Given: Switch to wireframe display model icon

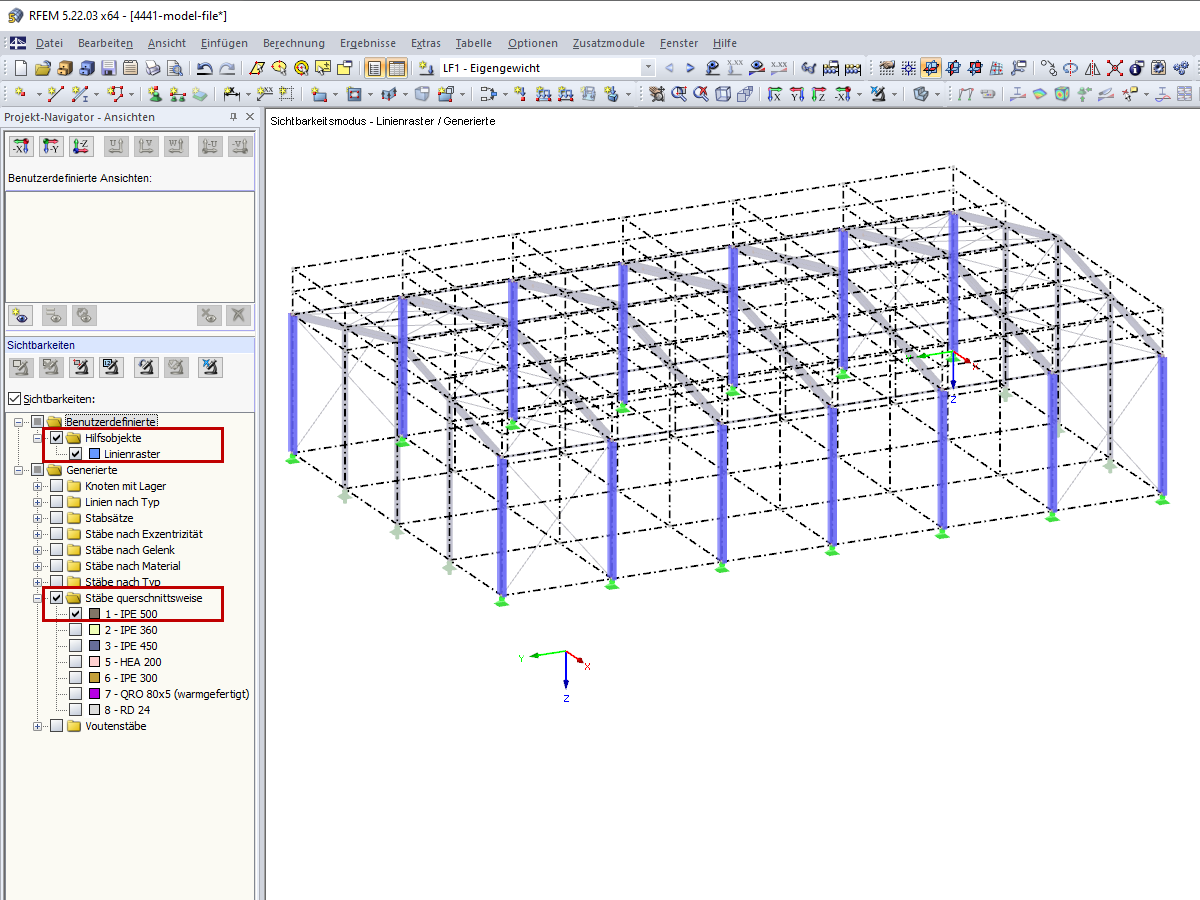Looking at the screenshot, I should click(x=723, y=94).
